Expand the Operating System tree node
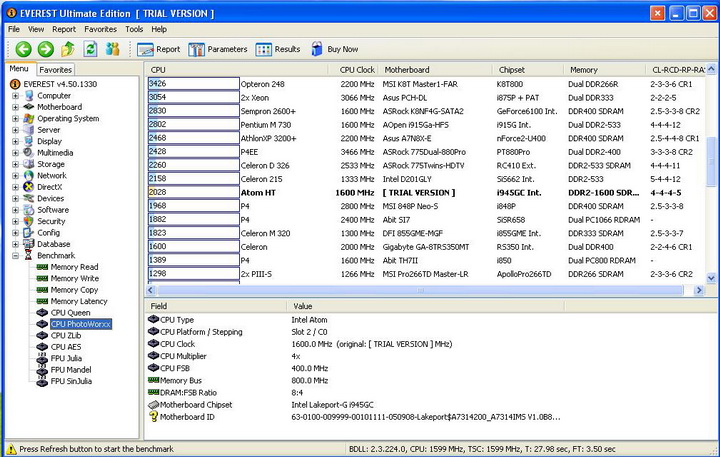 (x=15, y=118)
